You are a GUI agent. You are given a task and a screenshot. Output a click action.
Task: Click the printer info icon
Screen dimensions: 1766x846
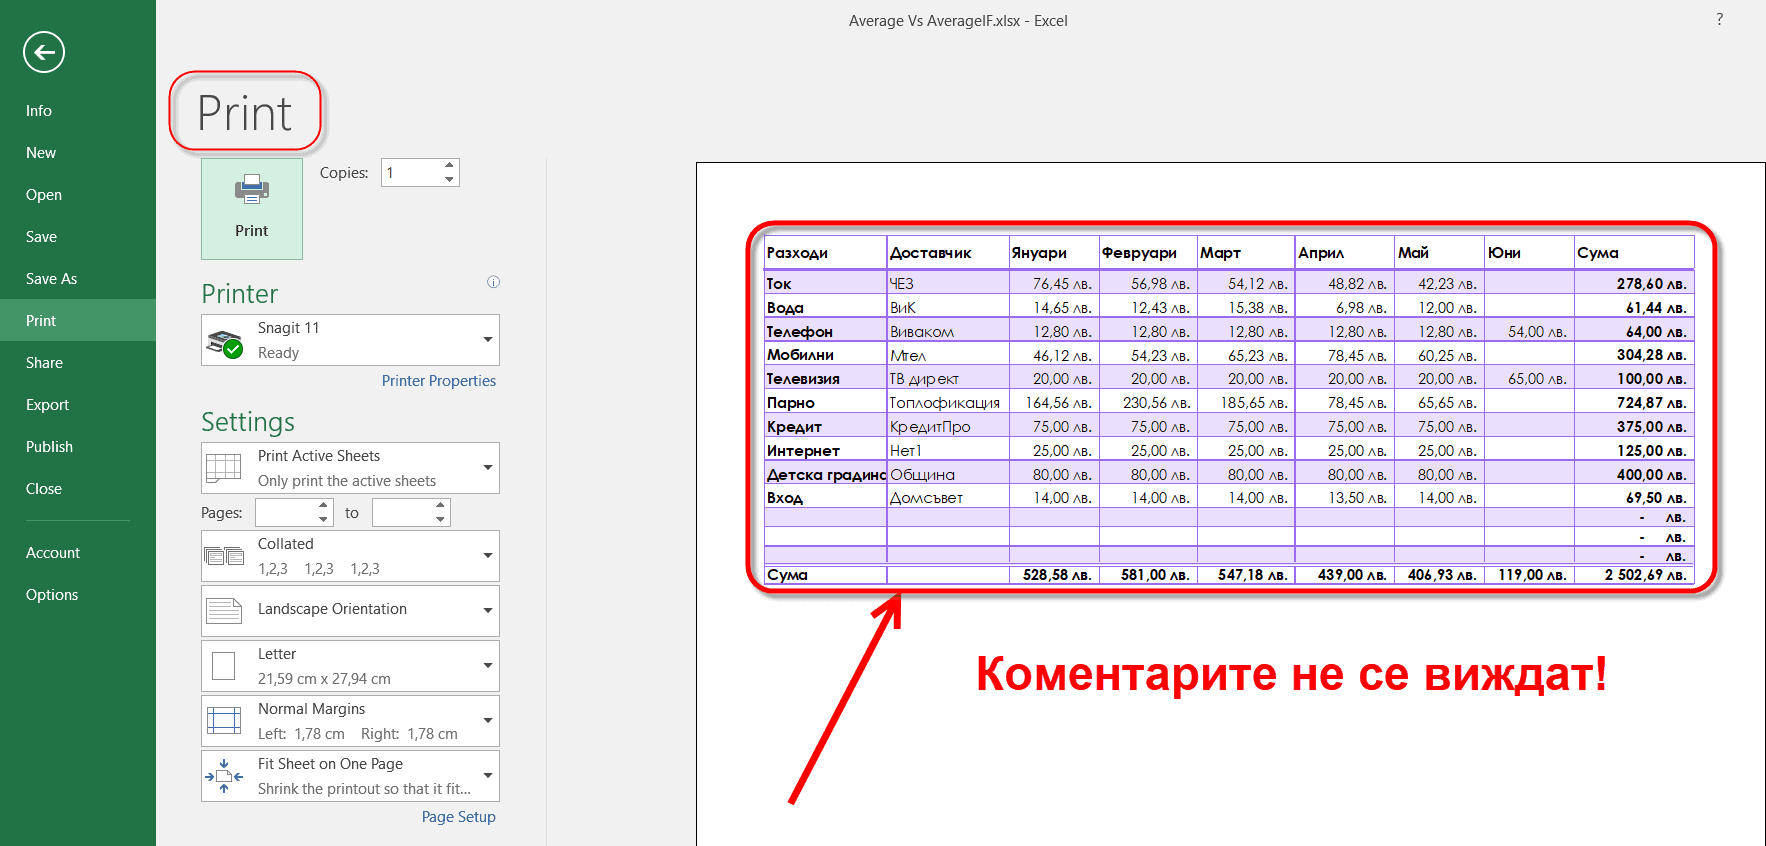493,282
